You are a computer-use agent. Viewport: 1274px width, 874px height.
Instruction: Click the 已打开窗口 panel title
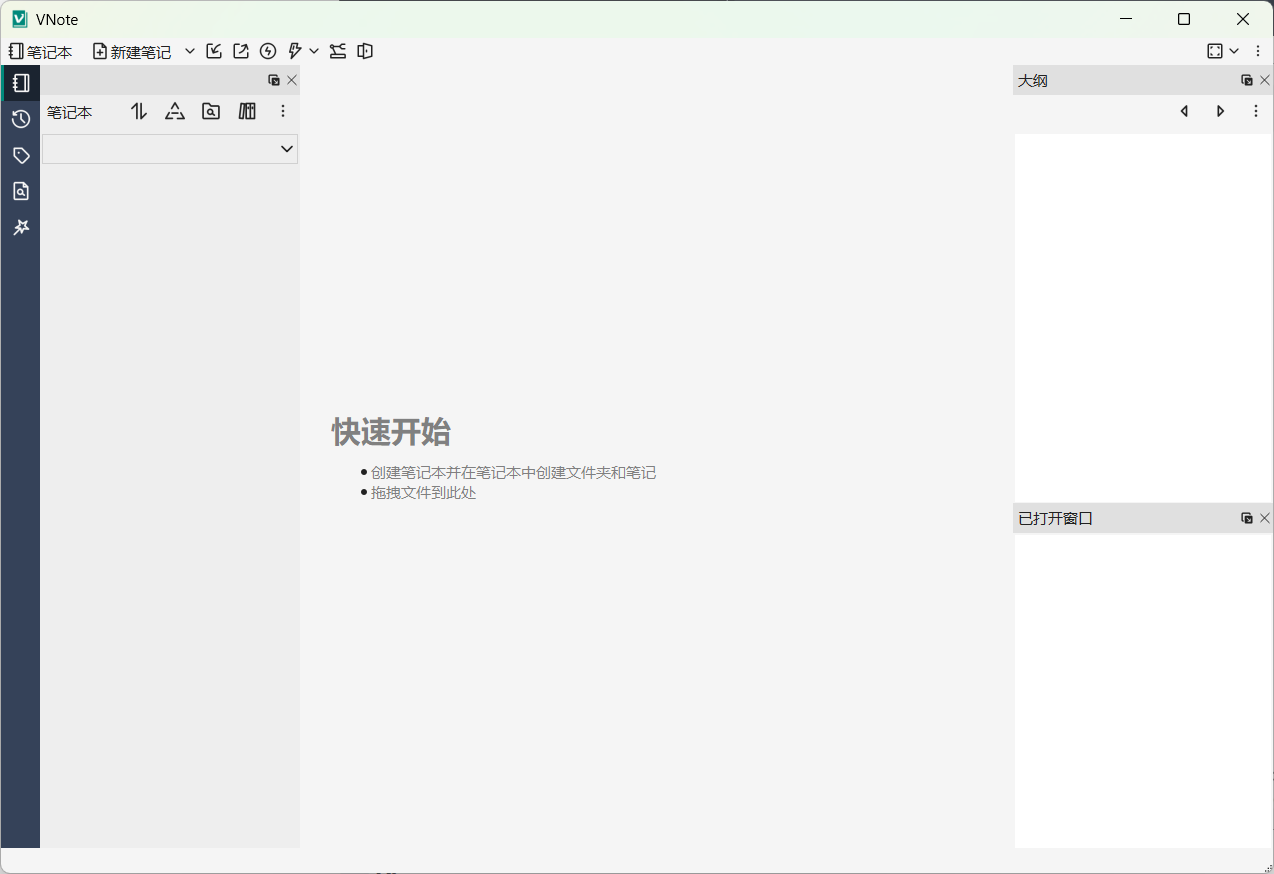[x=1055, y=518]
